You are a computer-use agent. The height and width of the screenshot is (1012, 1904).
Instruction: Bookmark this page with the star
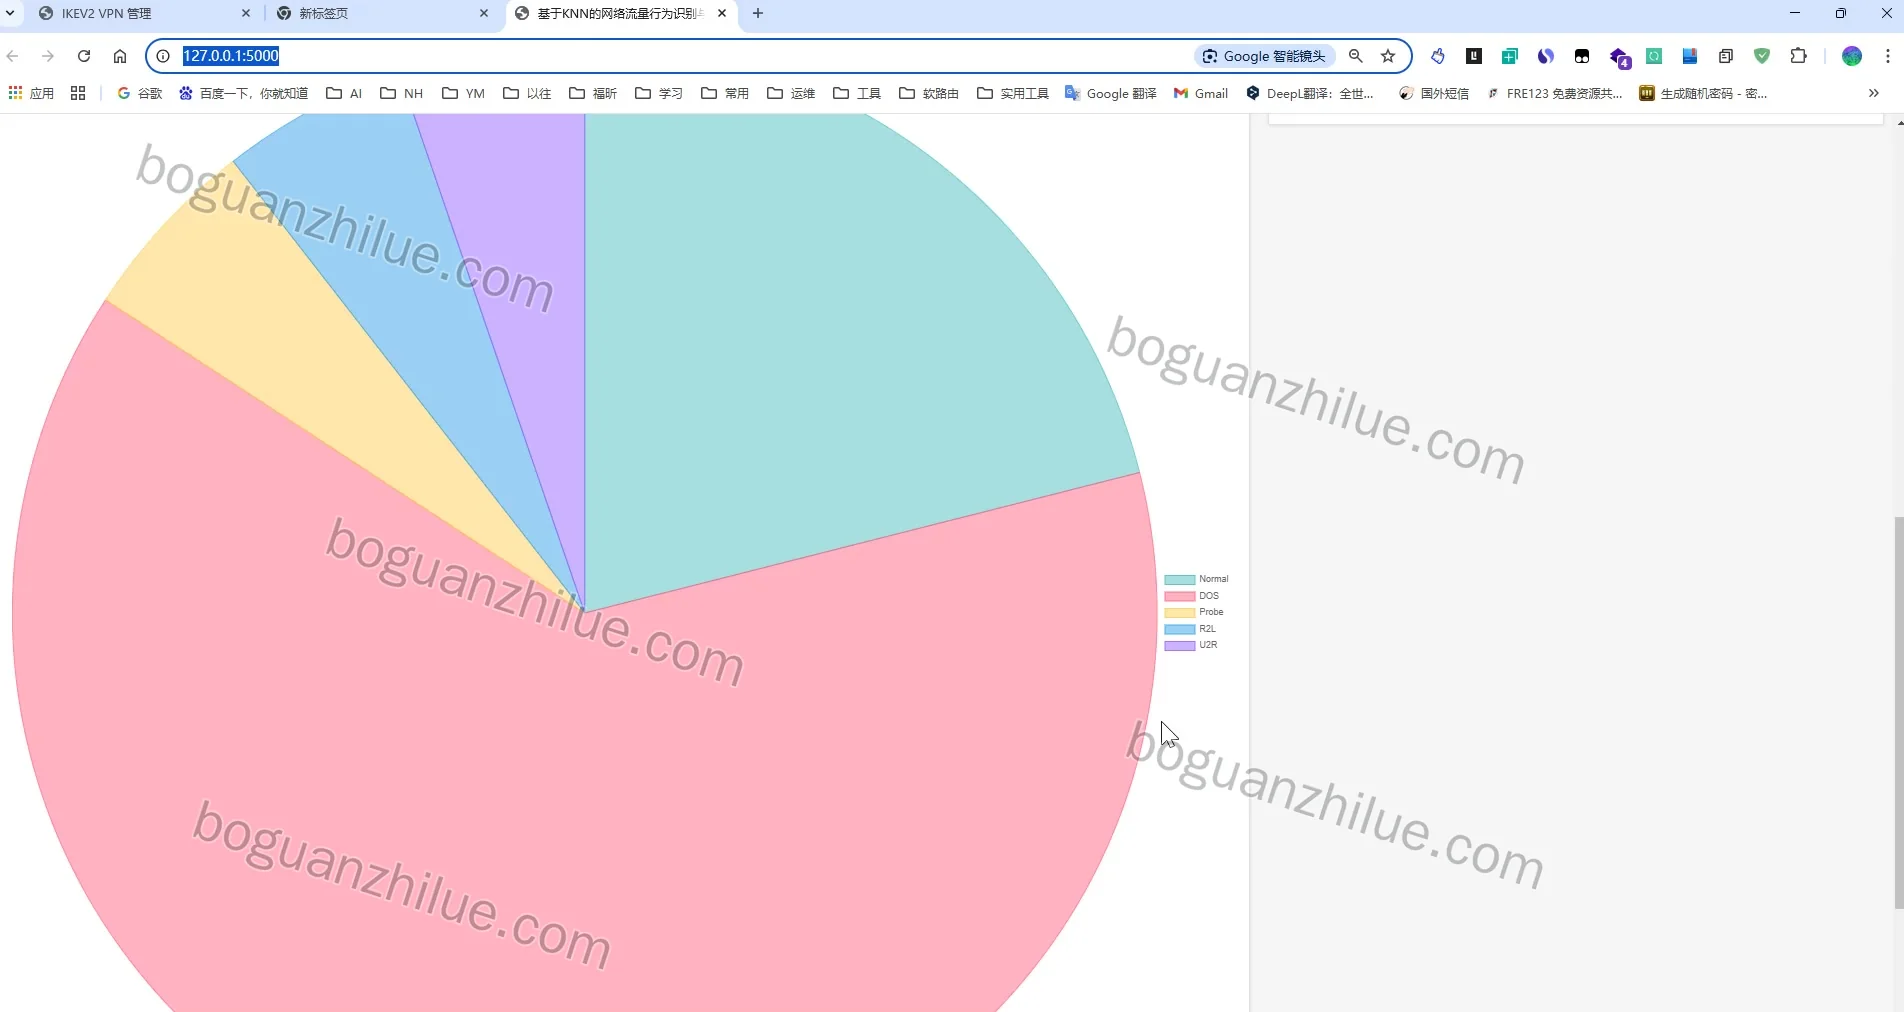click(x=1388, y=56)
